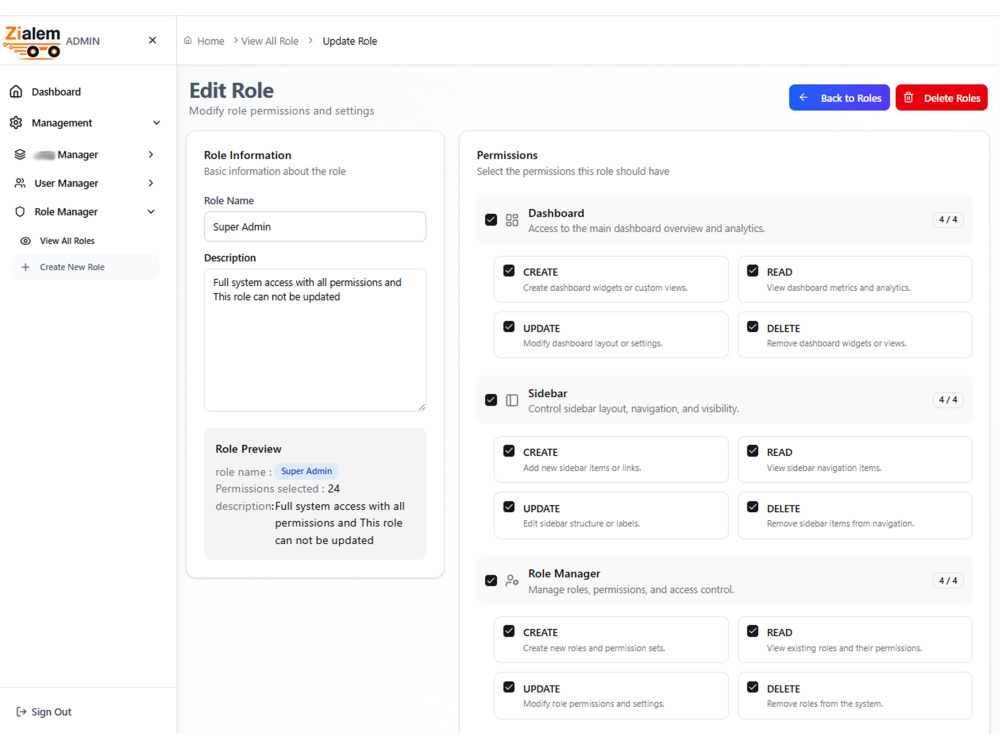Uncheck Sidebar DELETE permission
This screenshot has width=1000, height=750.
(x=753, y=507)
